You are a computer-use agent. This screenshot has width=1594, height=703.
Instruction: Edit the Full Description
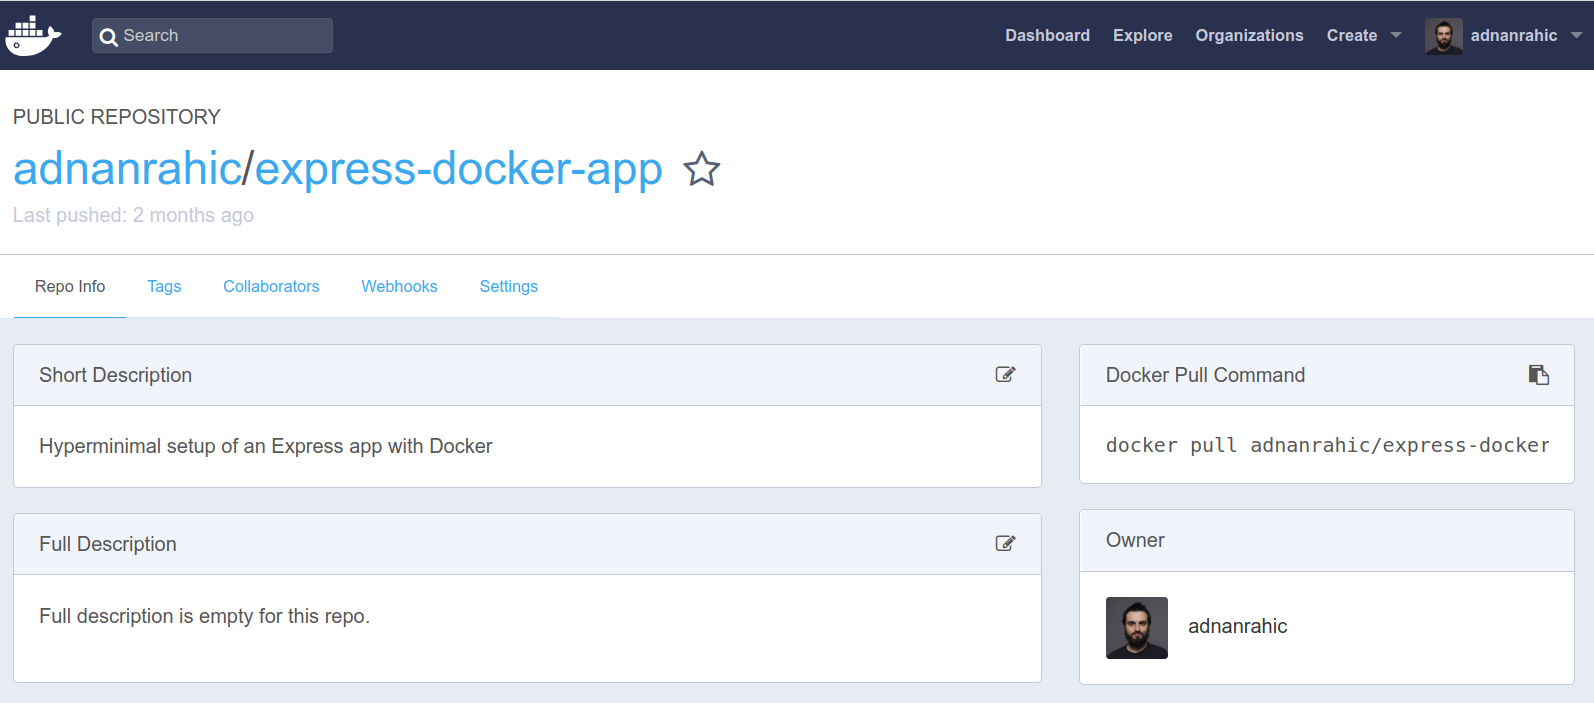pyautogui.click(x=1005, y=544)
